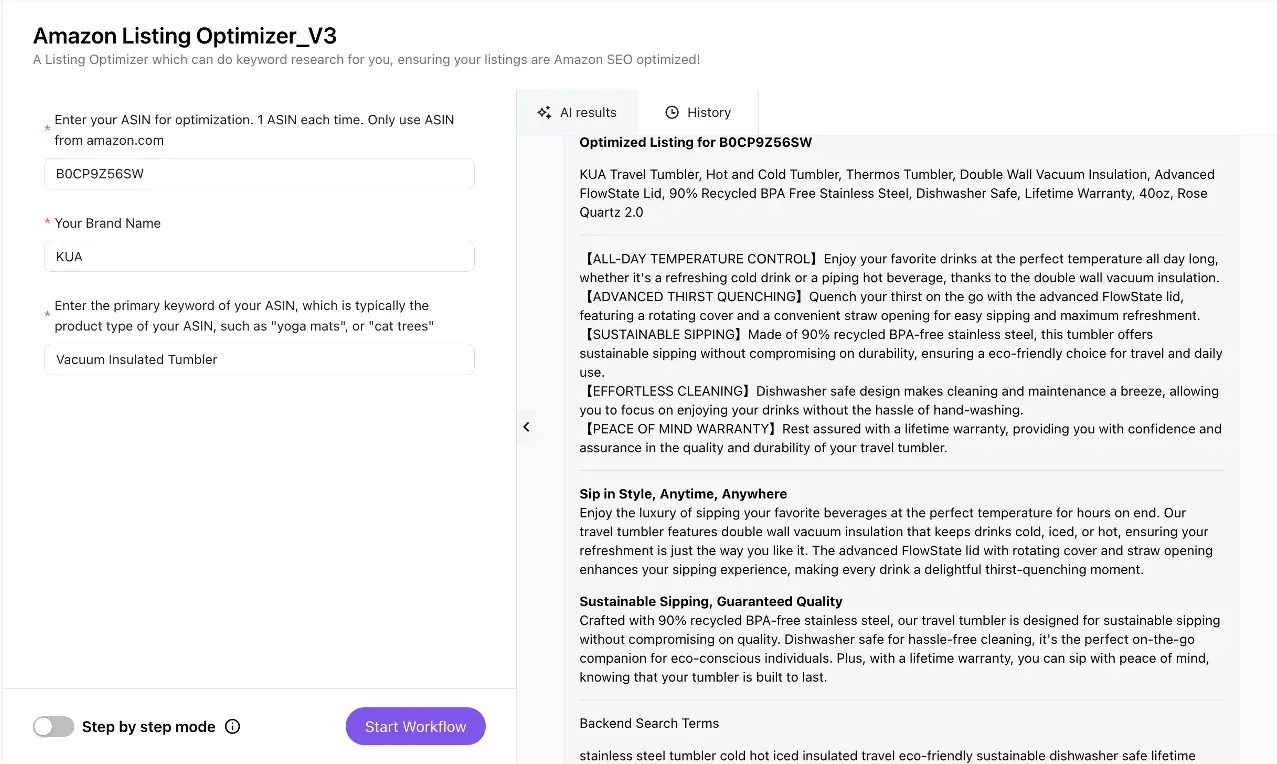Enable the Step by step mode switch
Screen dimensions: 1277x764
(x=54, y=727)
